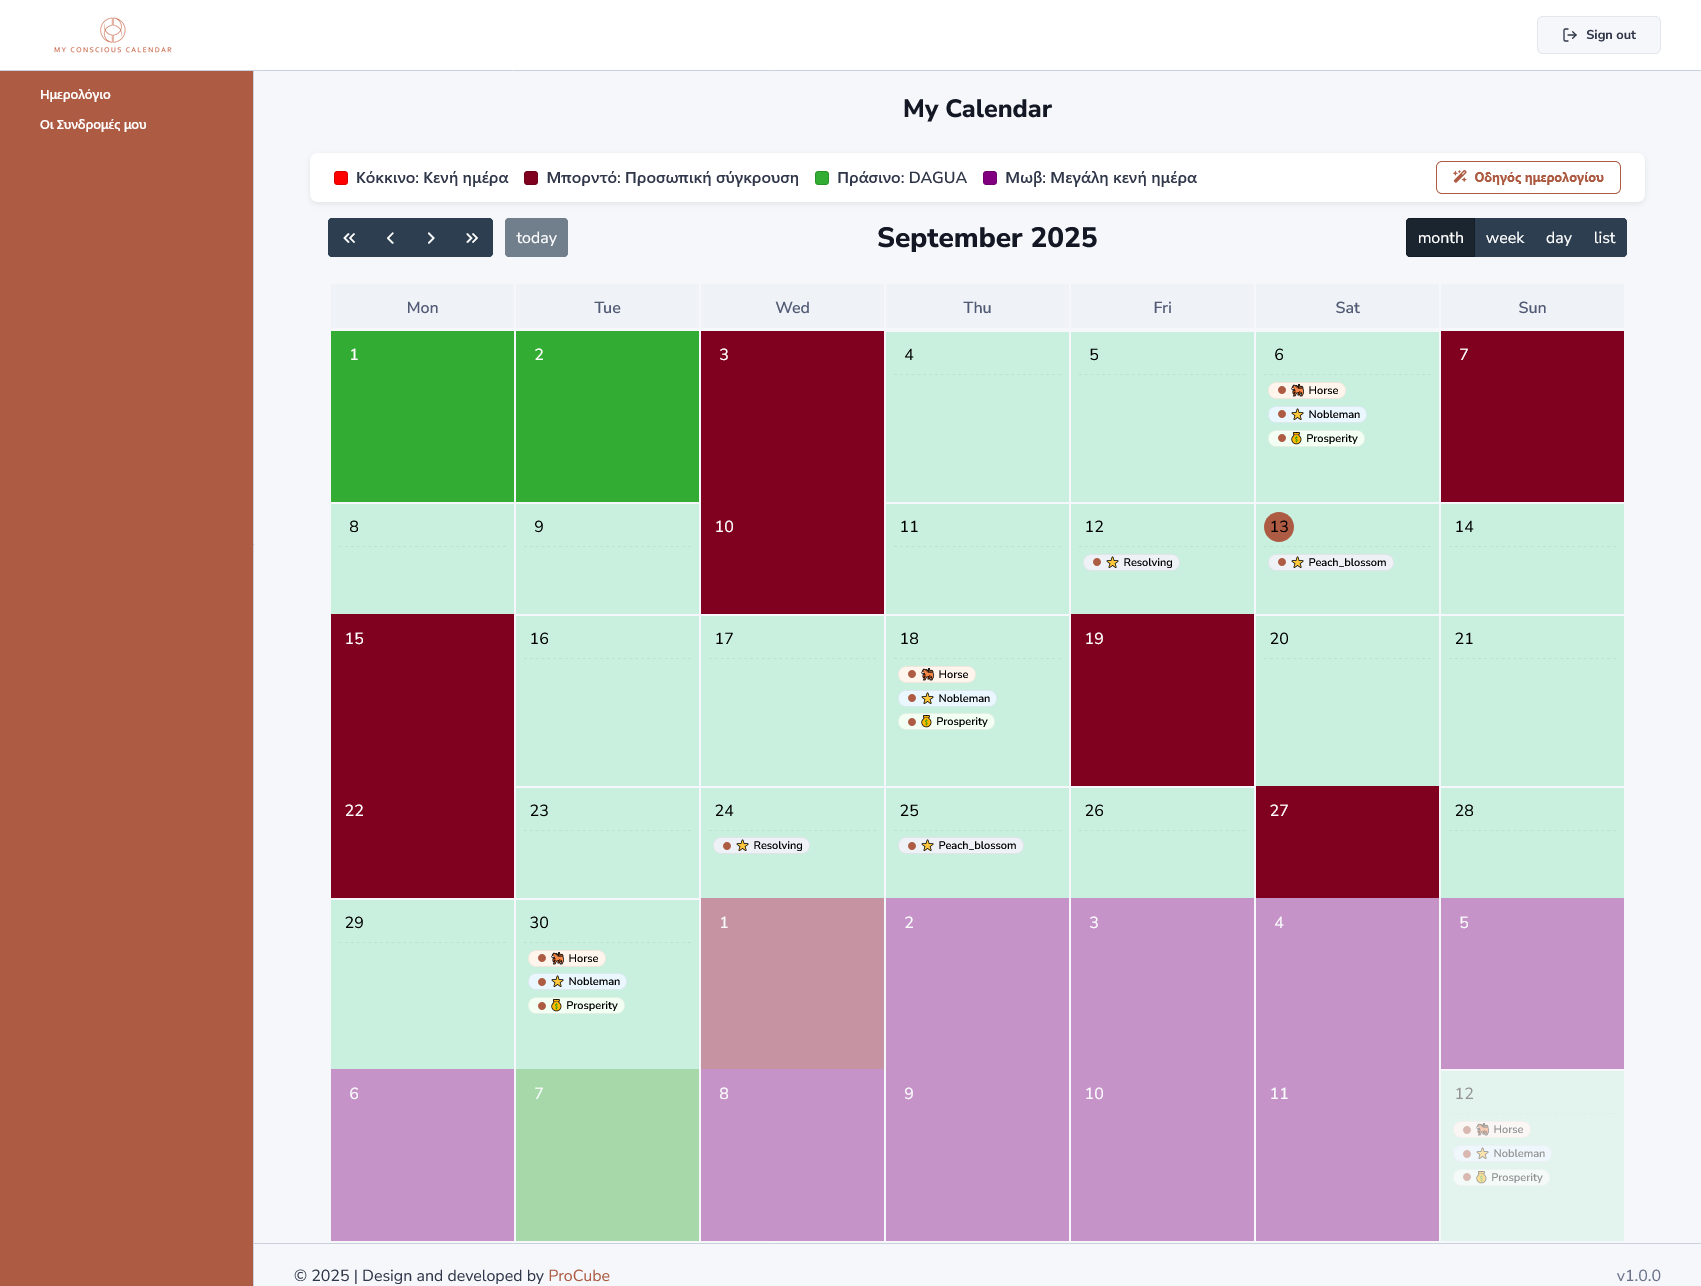Select the month view tab
1701x1286 pixels.
1440,238
